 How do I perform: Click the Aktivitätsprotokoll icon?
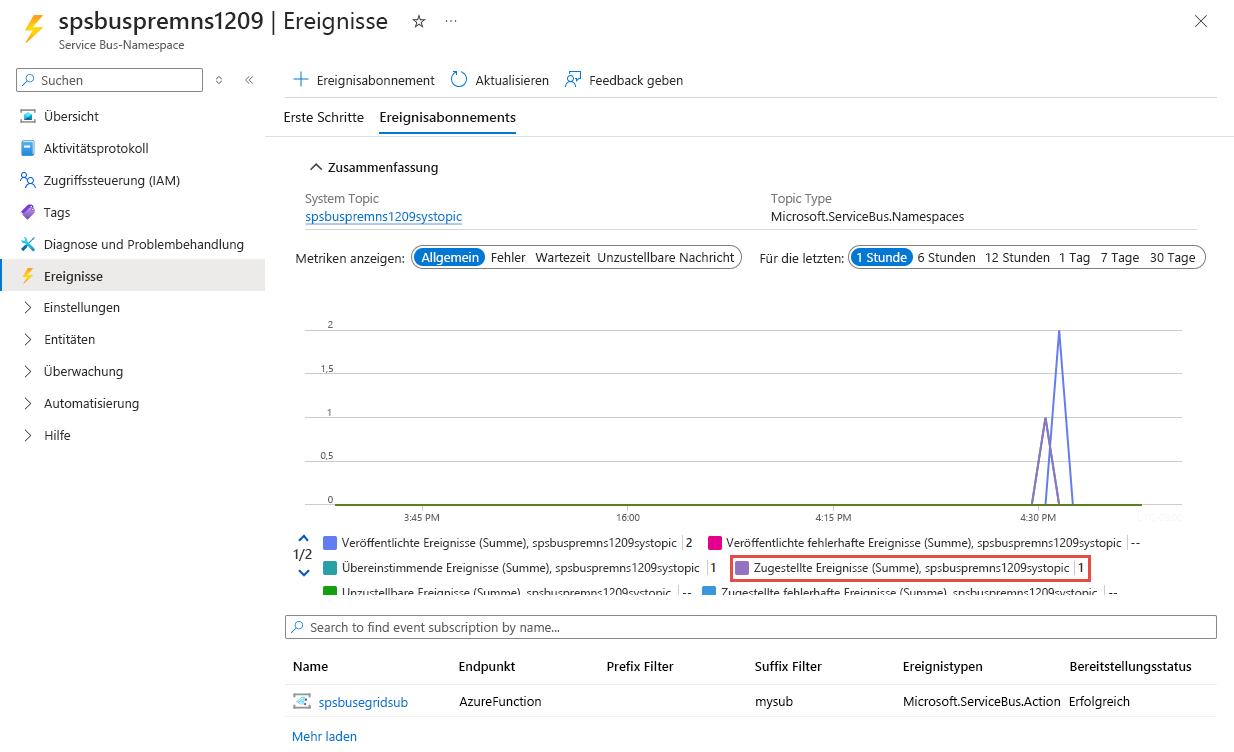click(28, 148)
